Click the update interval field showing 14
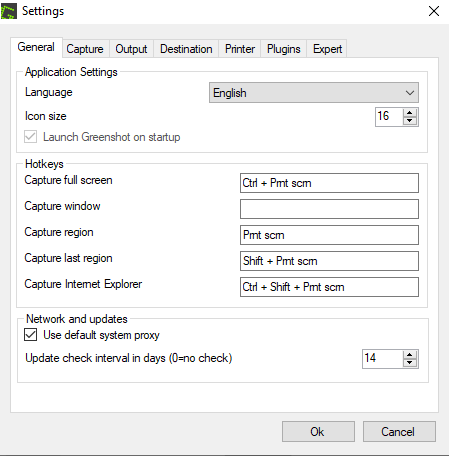 coord(383,359)
